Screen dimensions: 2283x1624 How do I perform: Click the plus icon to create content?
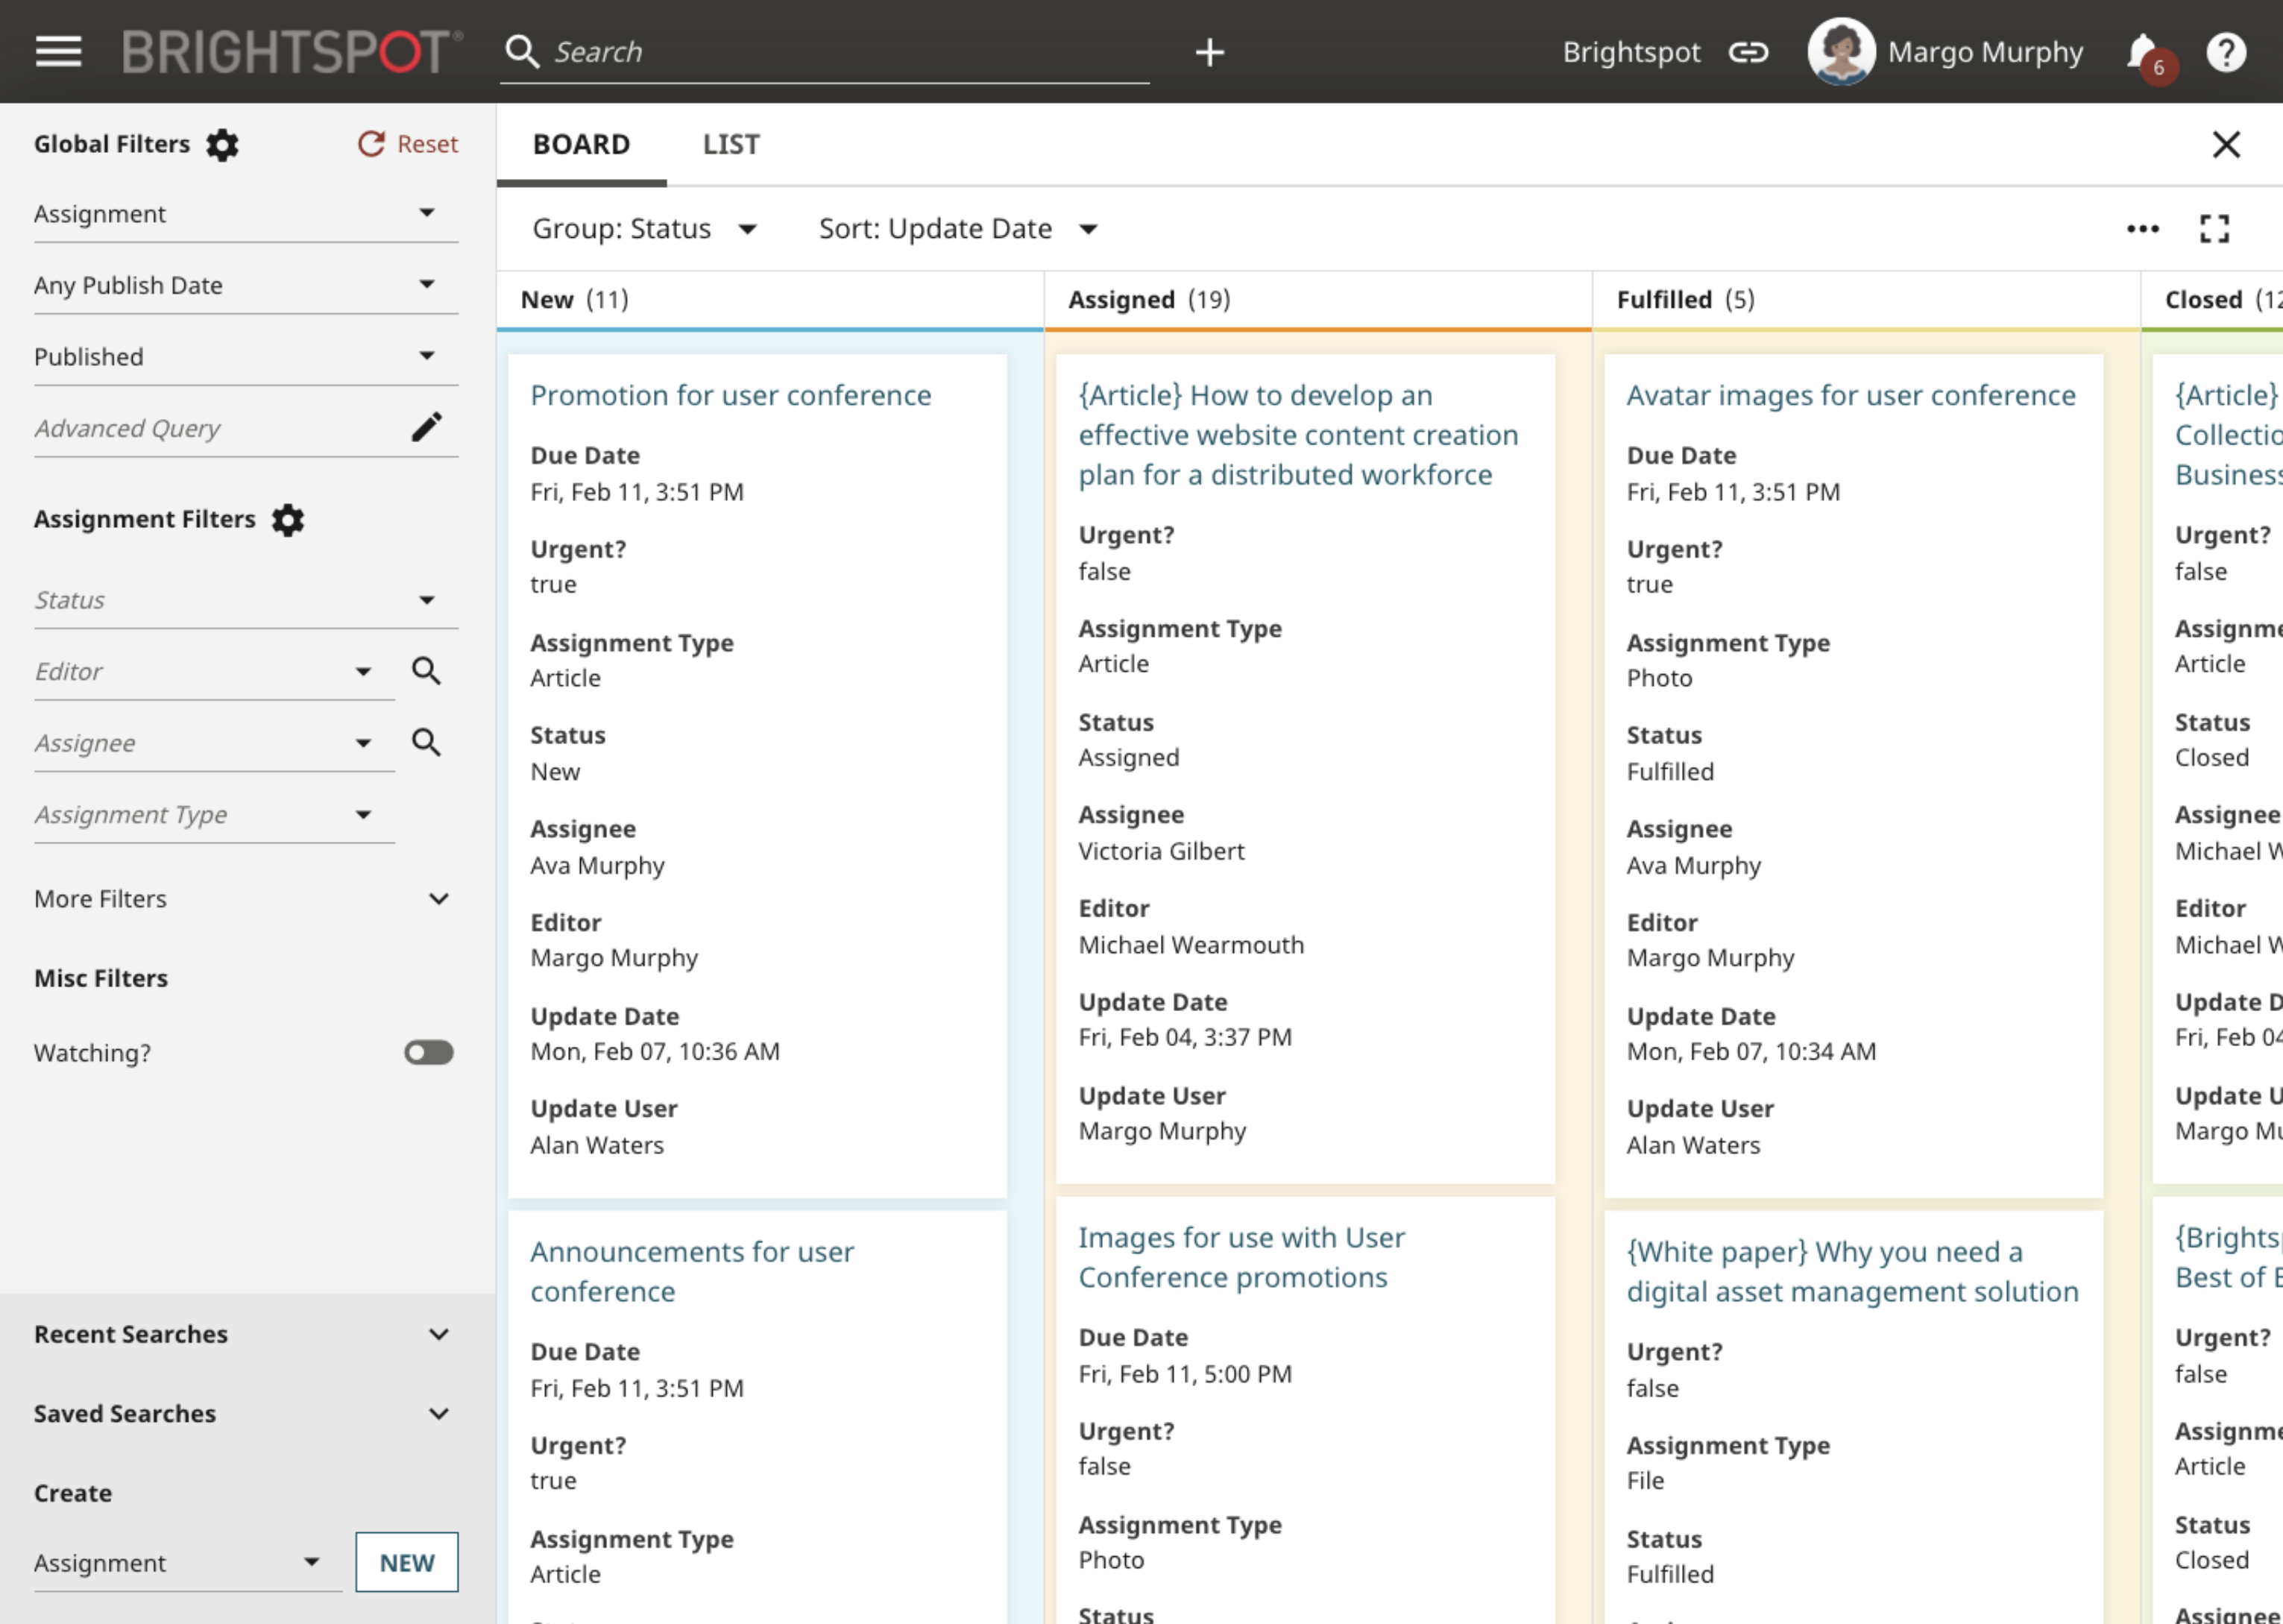pos(1210,52)
